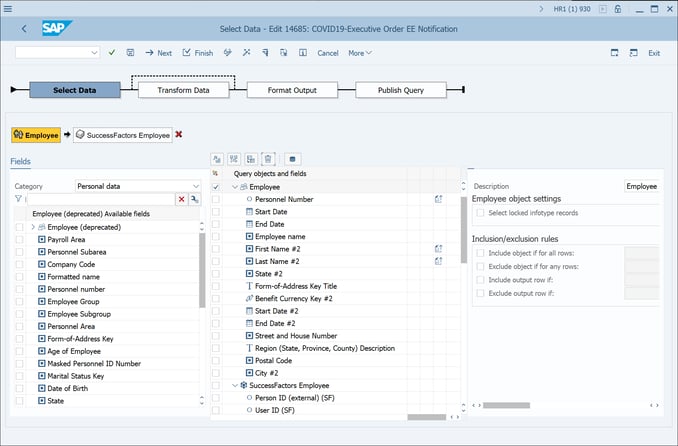Image resolution: width=678 pixels, height=446 pixels.
Task: Click the lock icon in title bar
Action: 618,9
